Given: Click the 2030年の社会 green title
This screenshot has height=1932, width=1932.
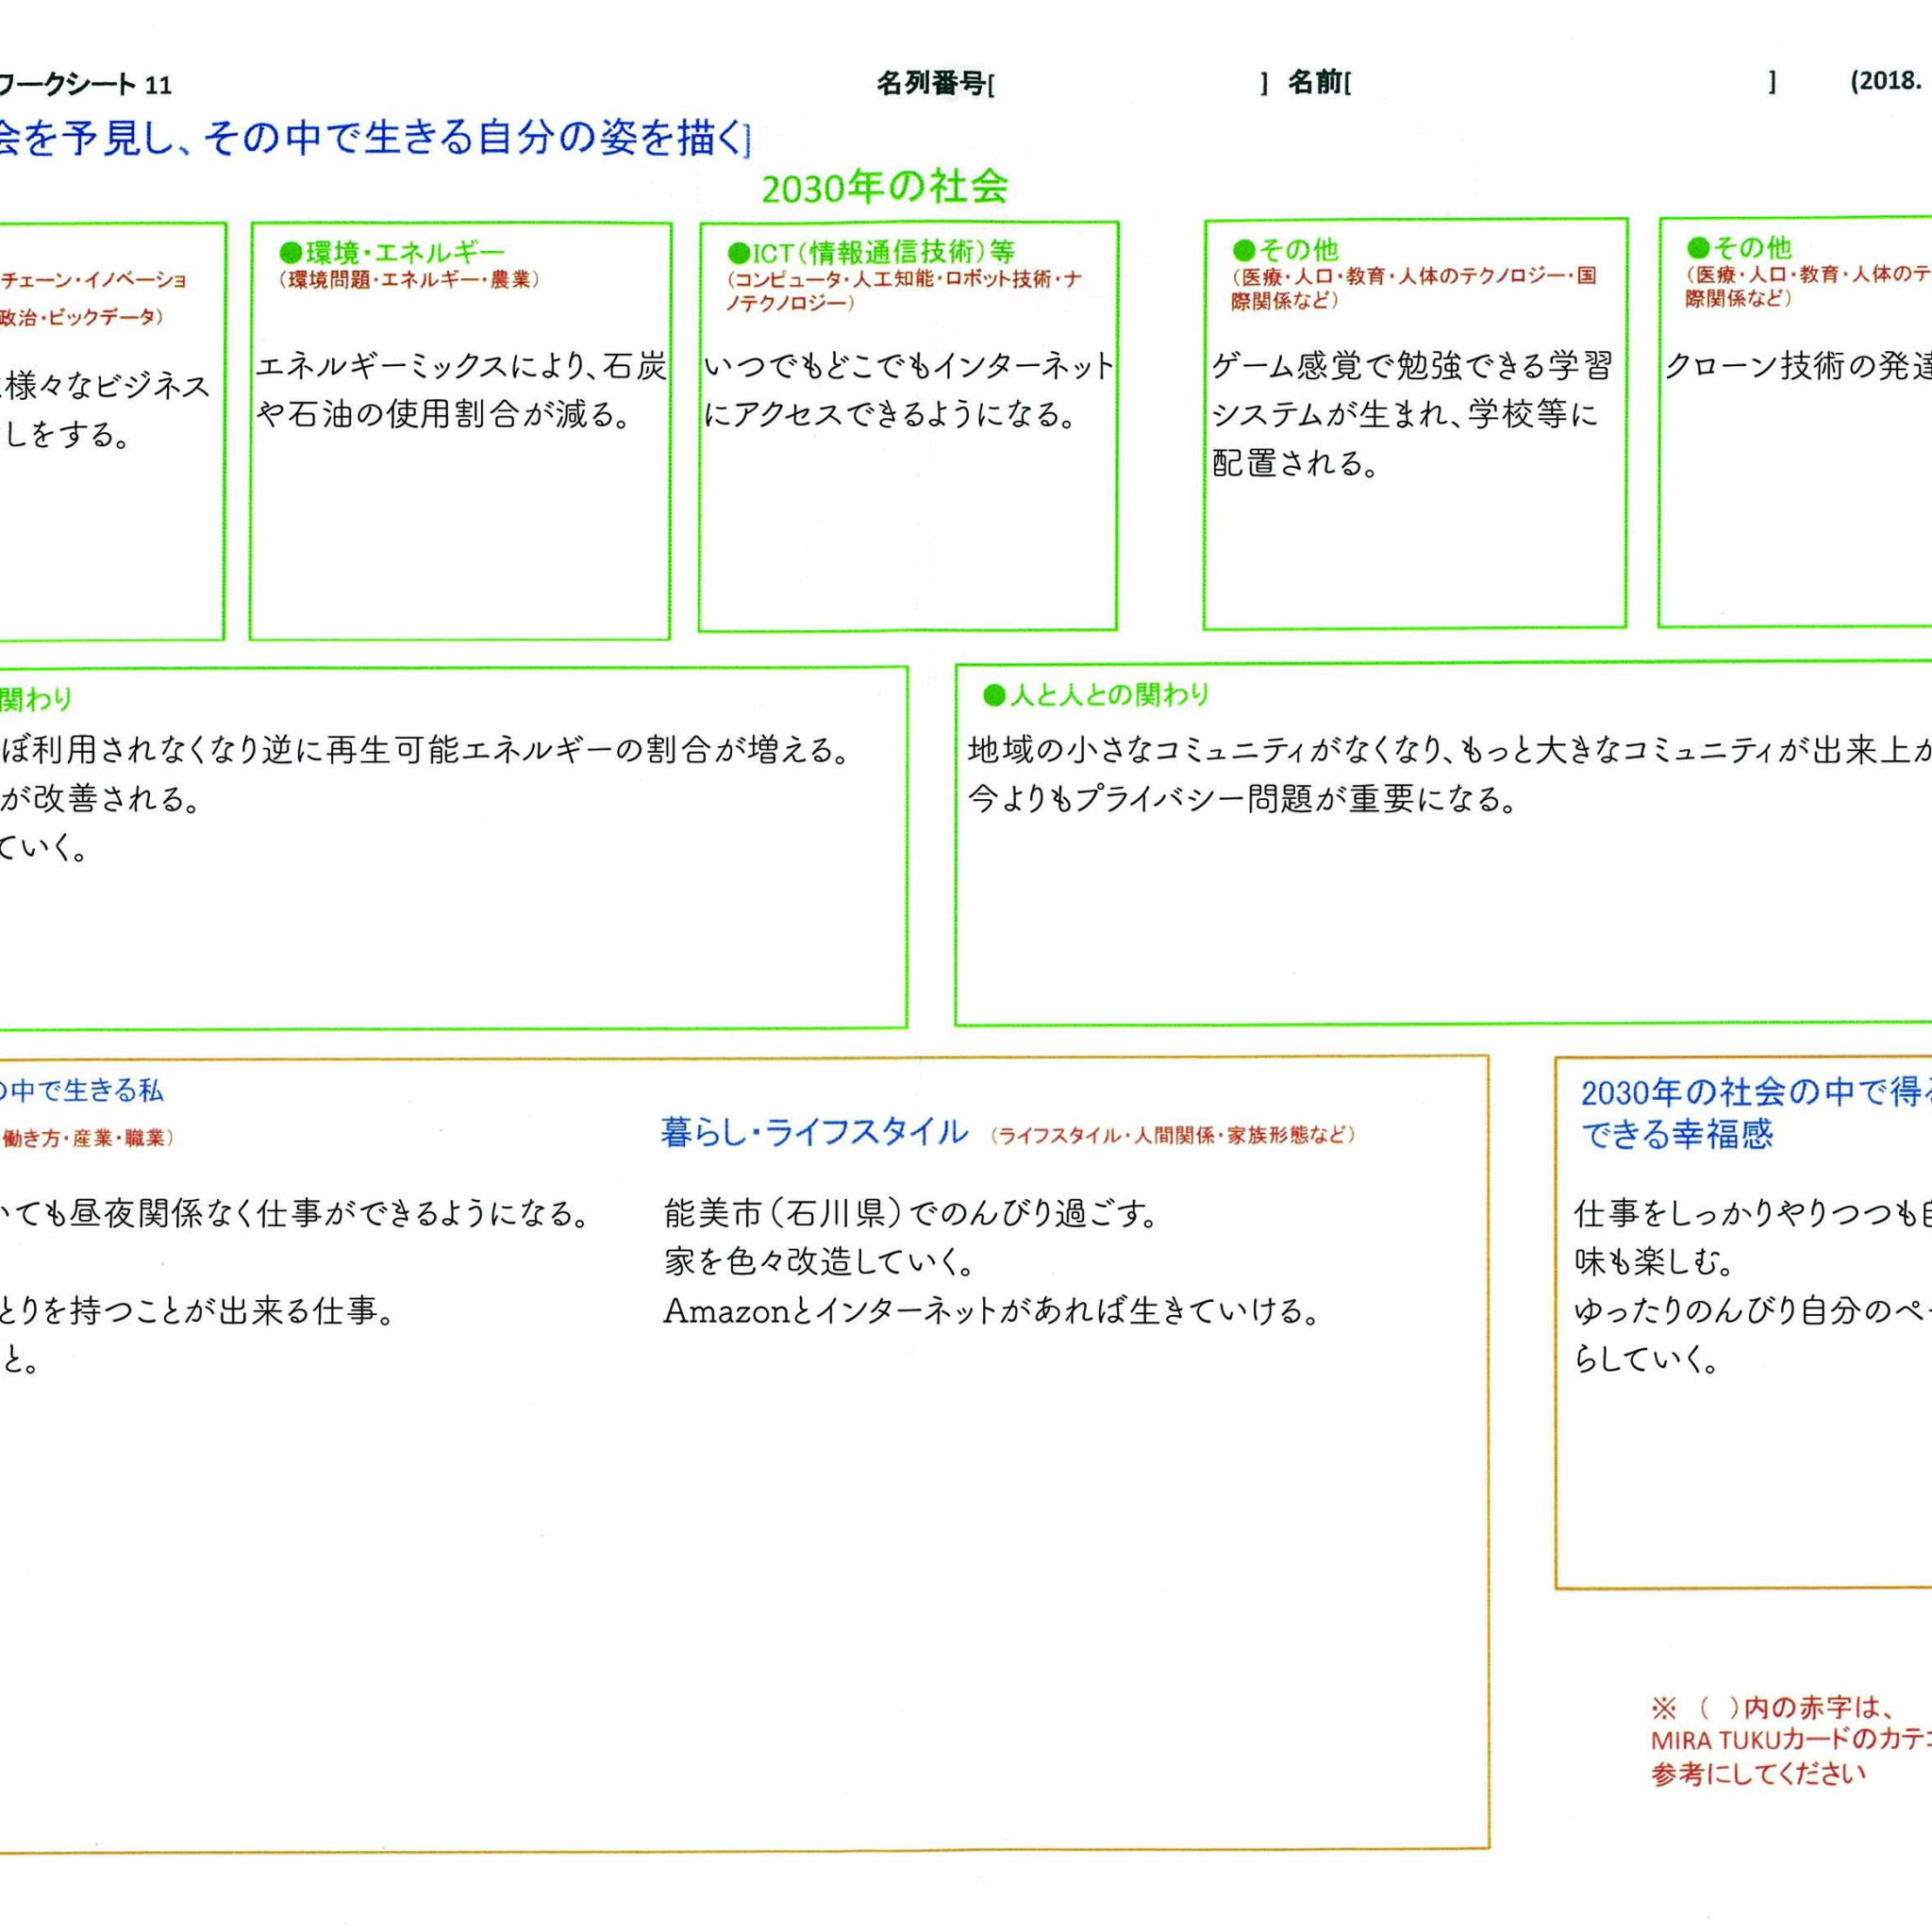Looking at the screenshot, I should click(884, 186).
